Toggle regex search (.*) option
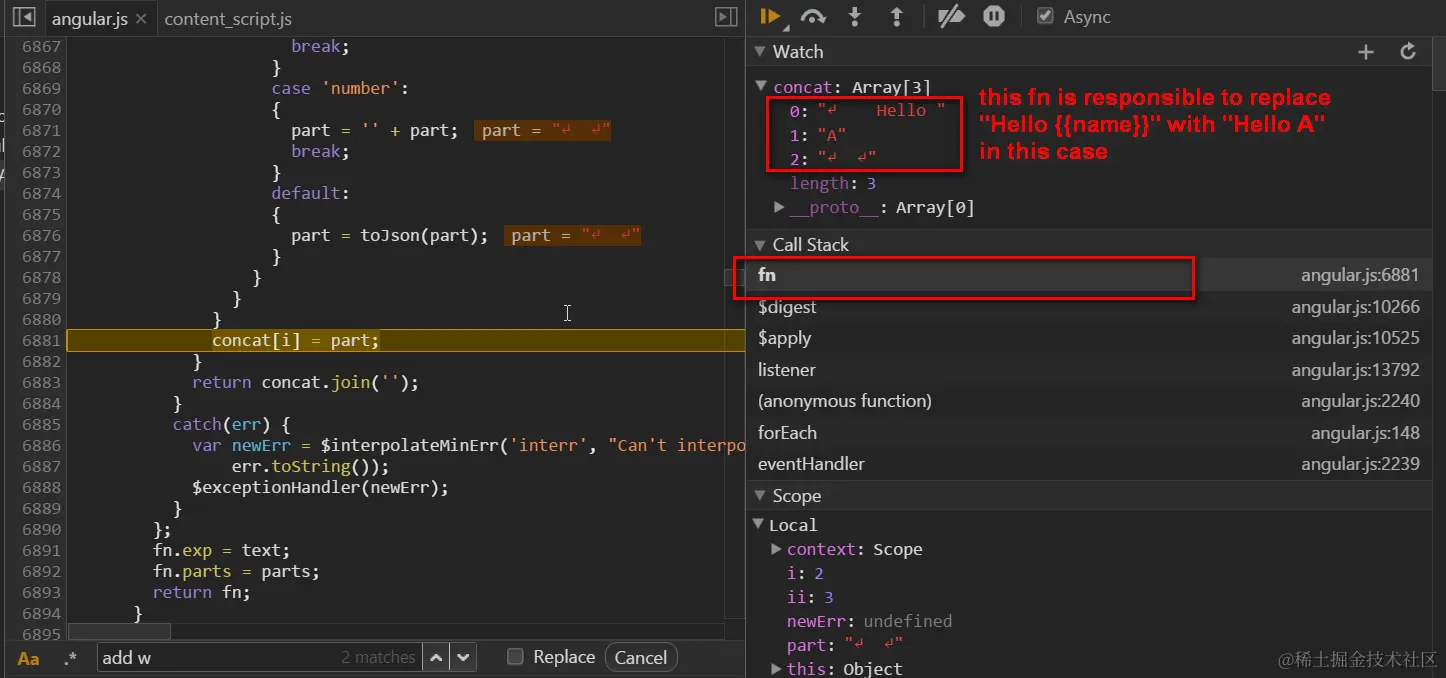Screen dimensions: 1446x678 70,658
